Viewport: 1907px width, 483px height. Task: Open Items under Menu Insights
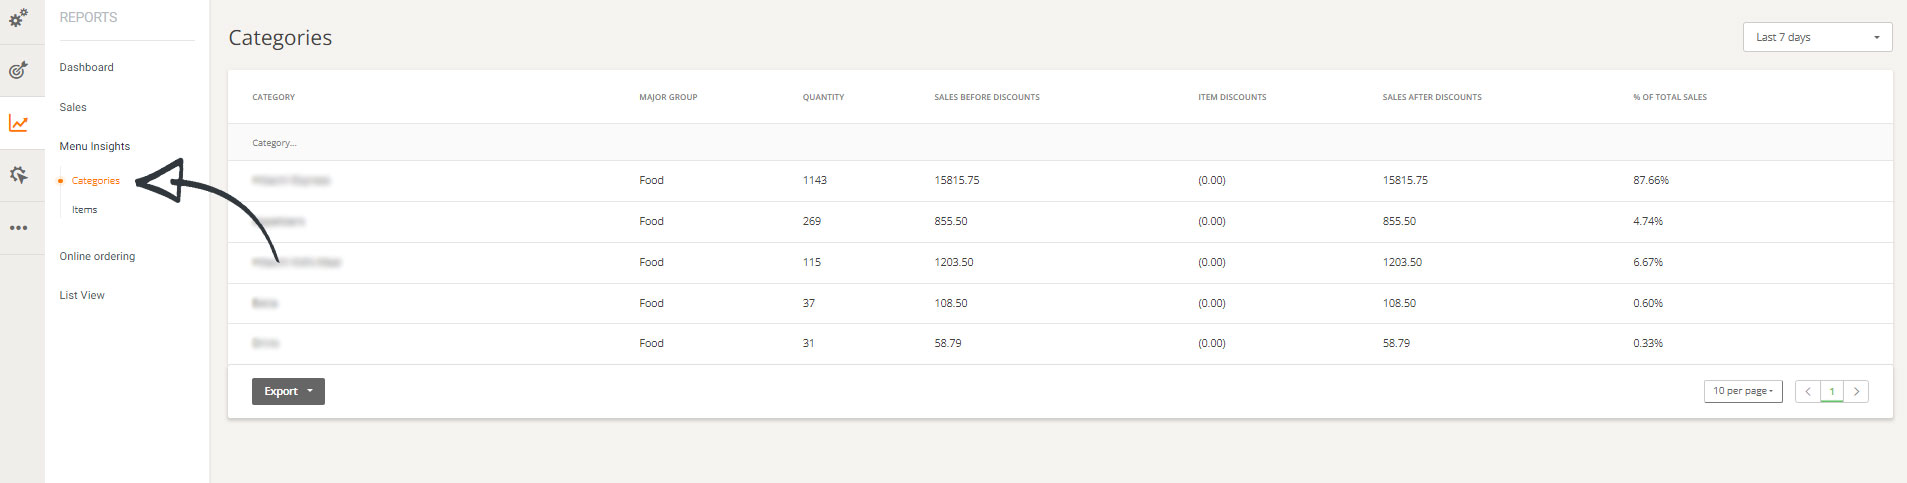[x=85, y=210]
